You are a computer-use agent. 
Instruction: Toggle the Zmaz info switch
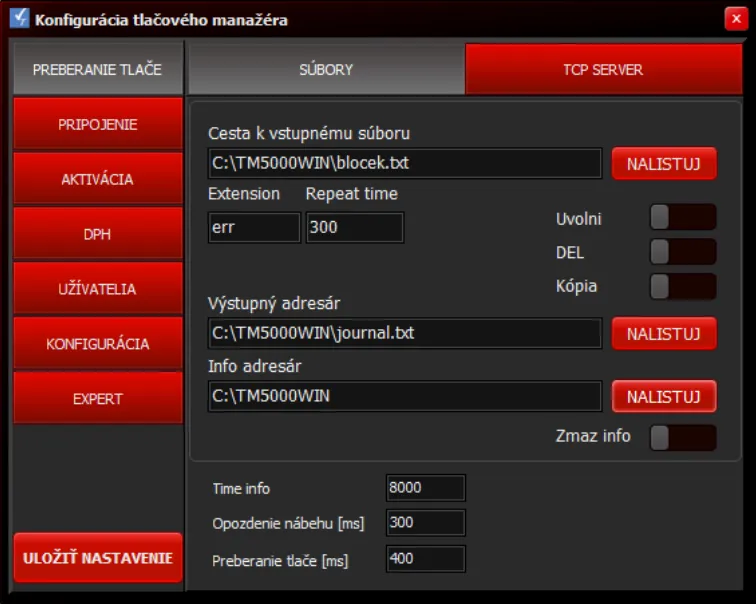683,437
